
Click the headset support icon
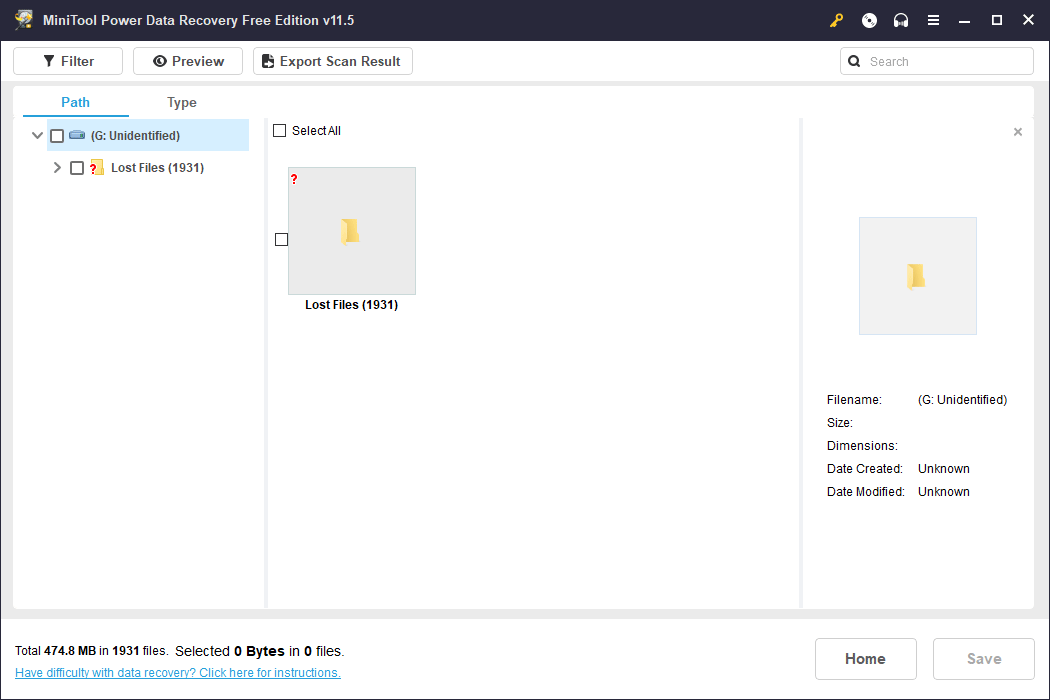(900, 19)
